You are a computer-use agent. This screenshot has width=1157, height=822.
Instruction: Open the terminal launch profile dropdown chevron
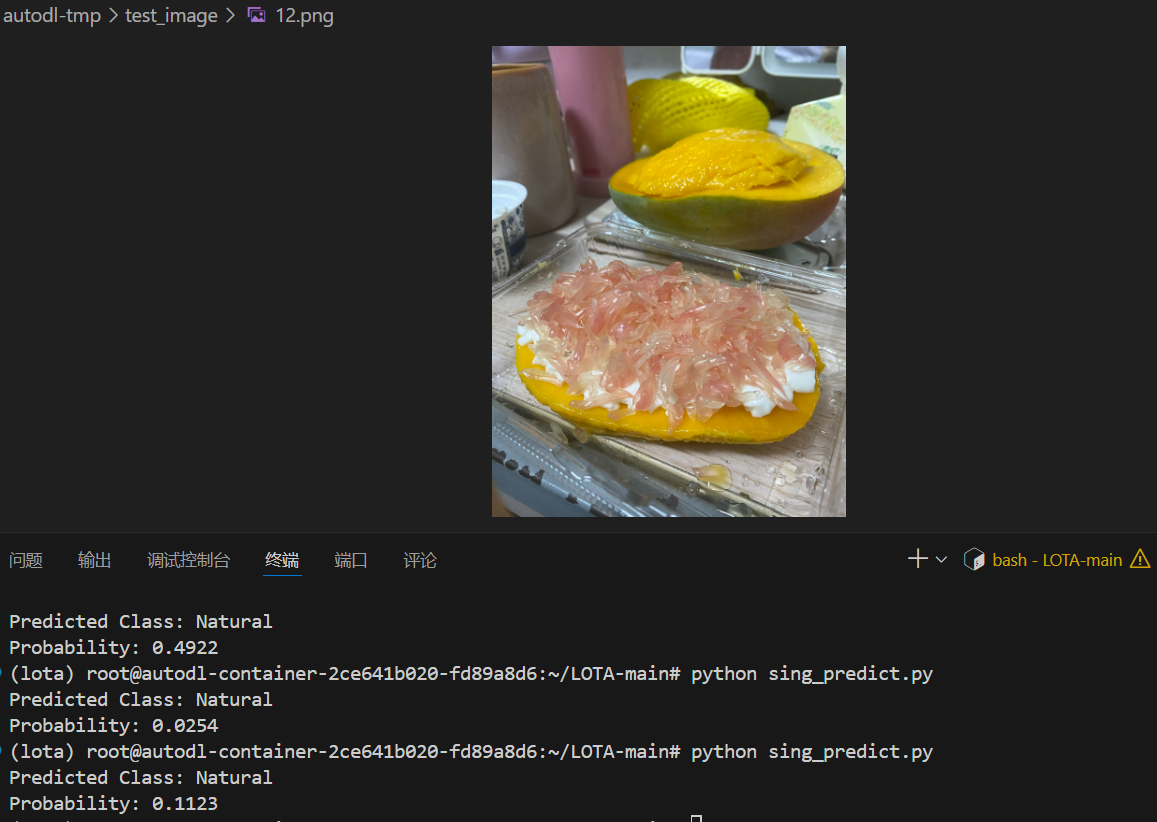tap(942, 559)
